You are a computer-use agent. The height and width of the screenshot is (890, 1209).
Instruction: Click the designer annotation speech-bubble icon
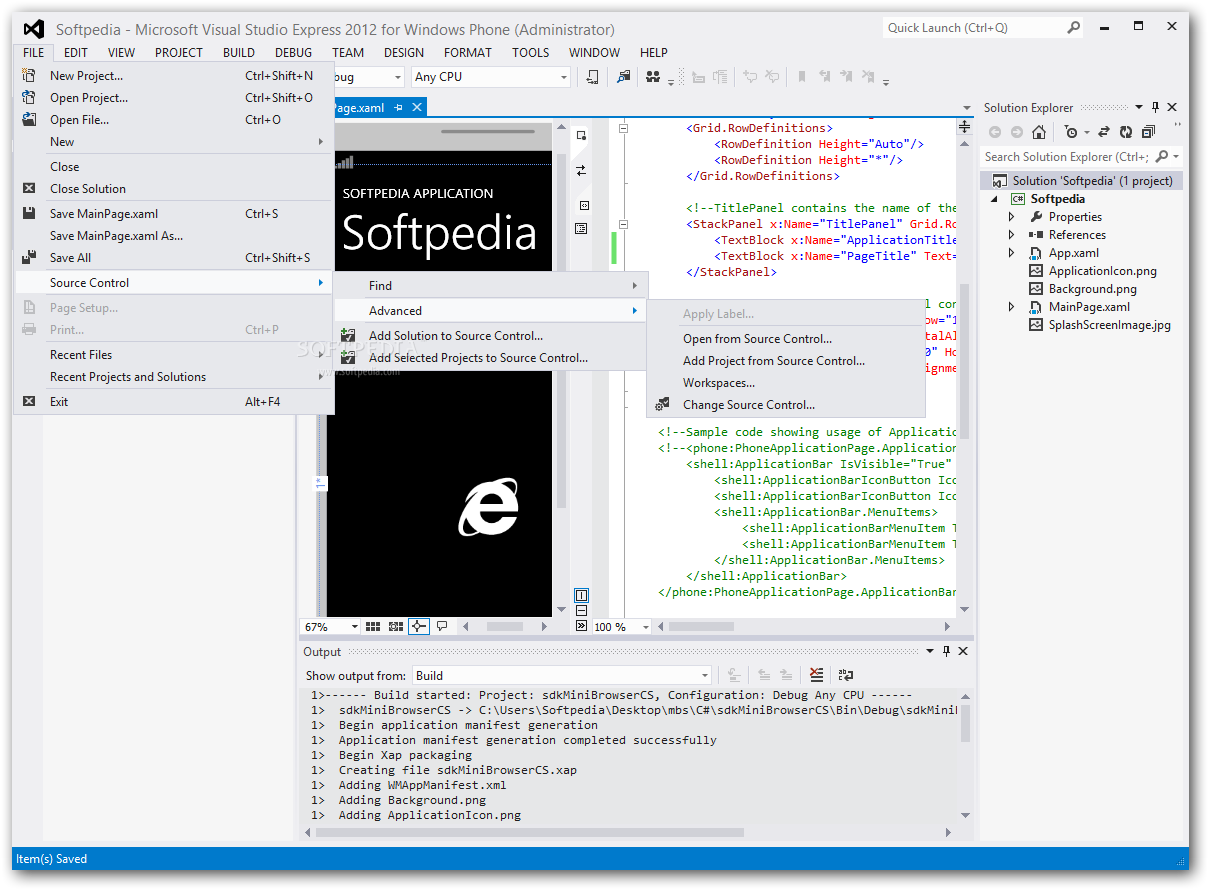(x=442, y=626)
